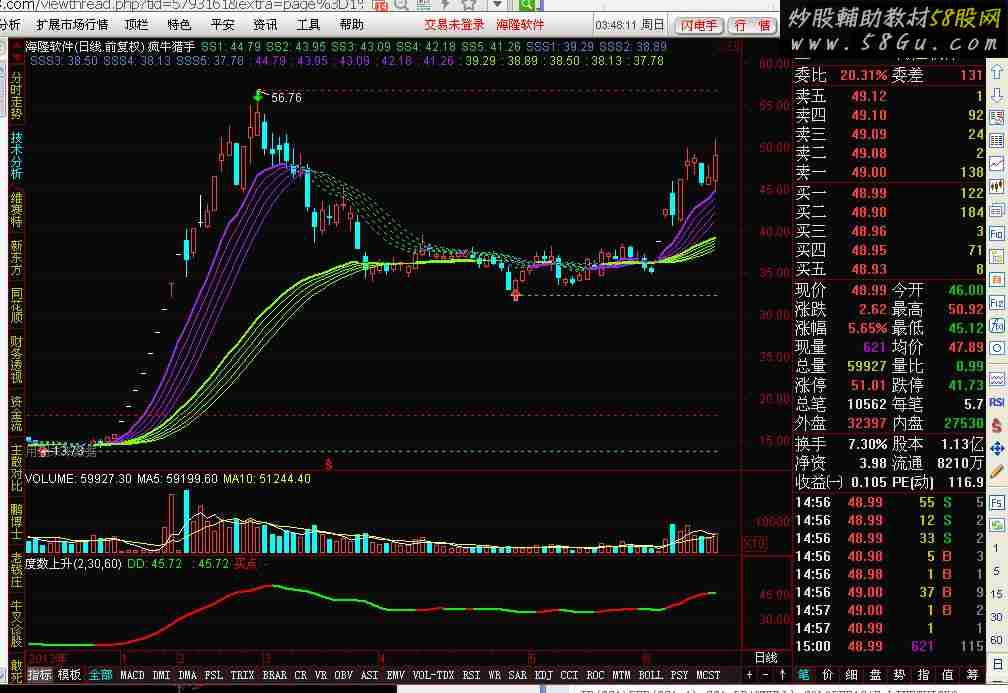Click the down arrow icon in right toolbar
The image size is (1008, 693).
tap(996, 95)
